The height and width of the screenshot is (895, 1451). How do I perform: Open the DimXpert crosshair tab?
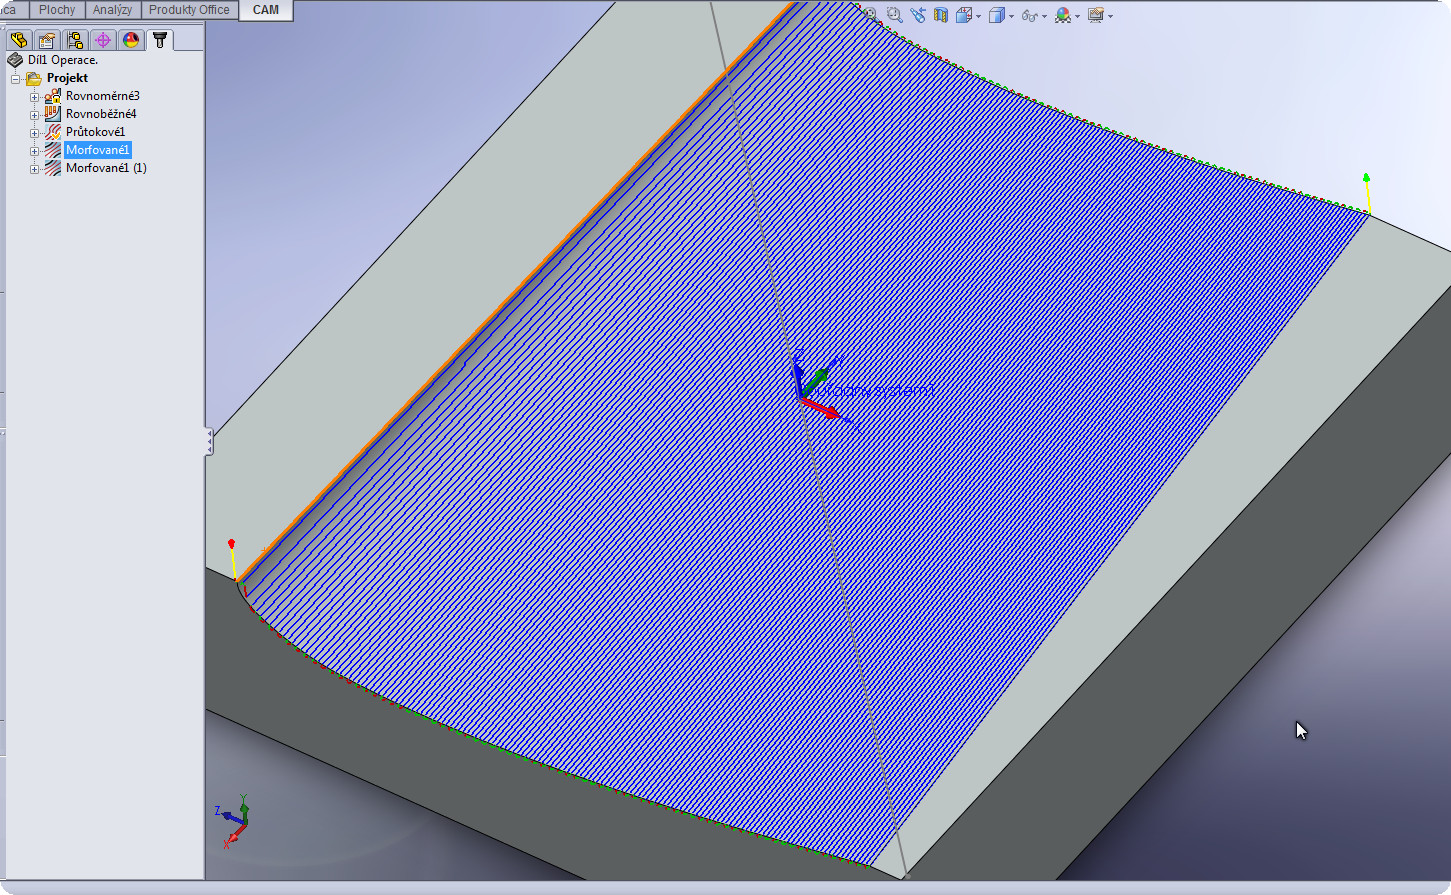pos(102,40)
